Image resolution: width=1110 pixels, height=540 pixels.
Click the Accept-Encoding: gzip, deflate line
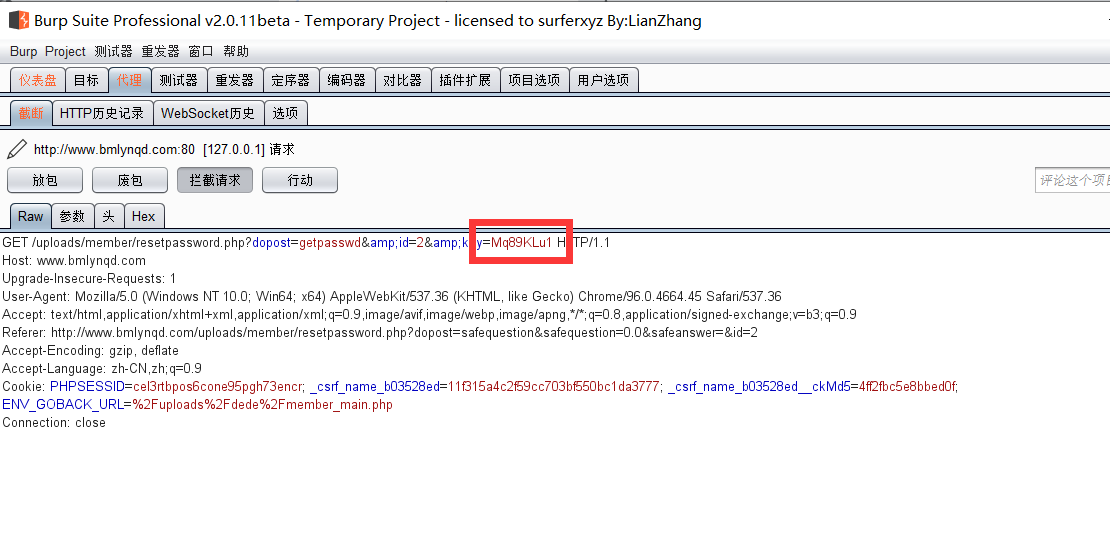coord(91,350)
